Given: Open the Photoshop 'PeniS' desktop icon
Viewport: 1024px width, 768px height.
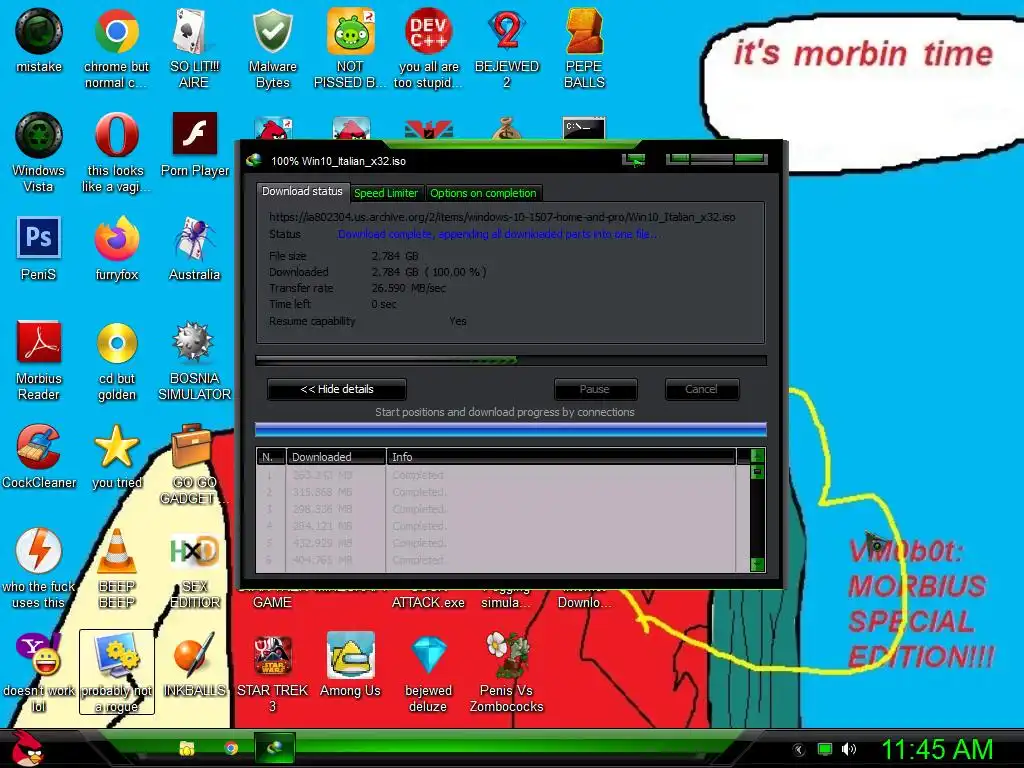Looking at the screenshot, I should click(x=39, y=249).
